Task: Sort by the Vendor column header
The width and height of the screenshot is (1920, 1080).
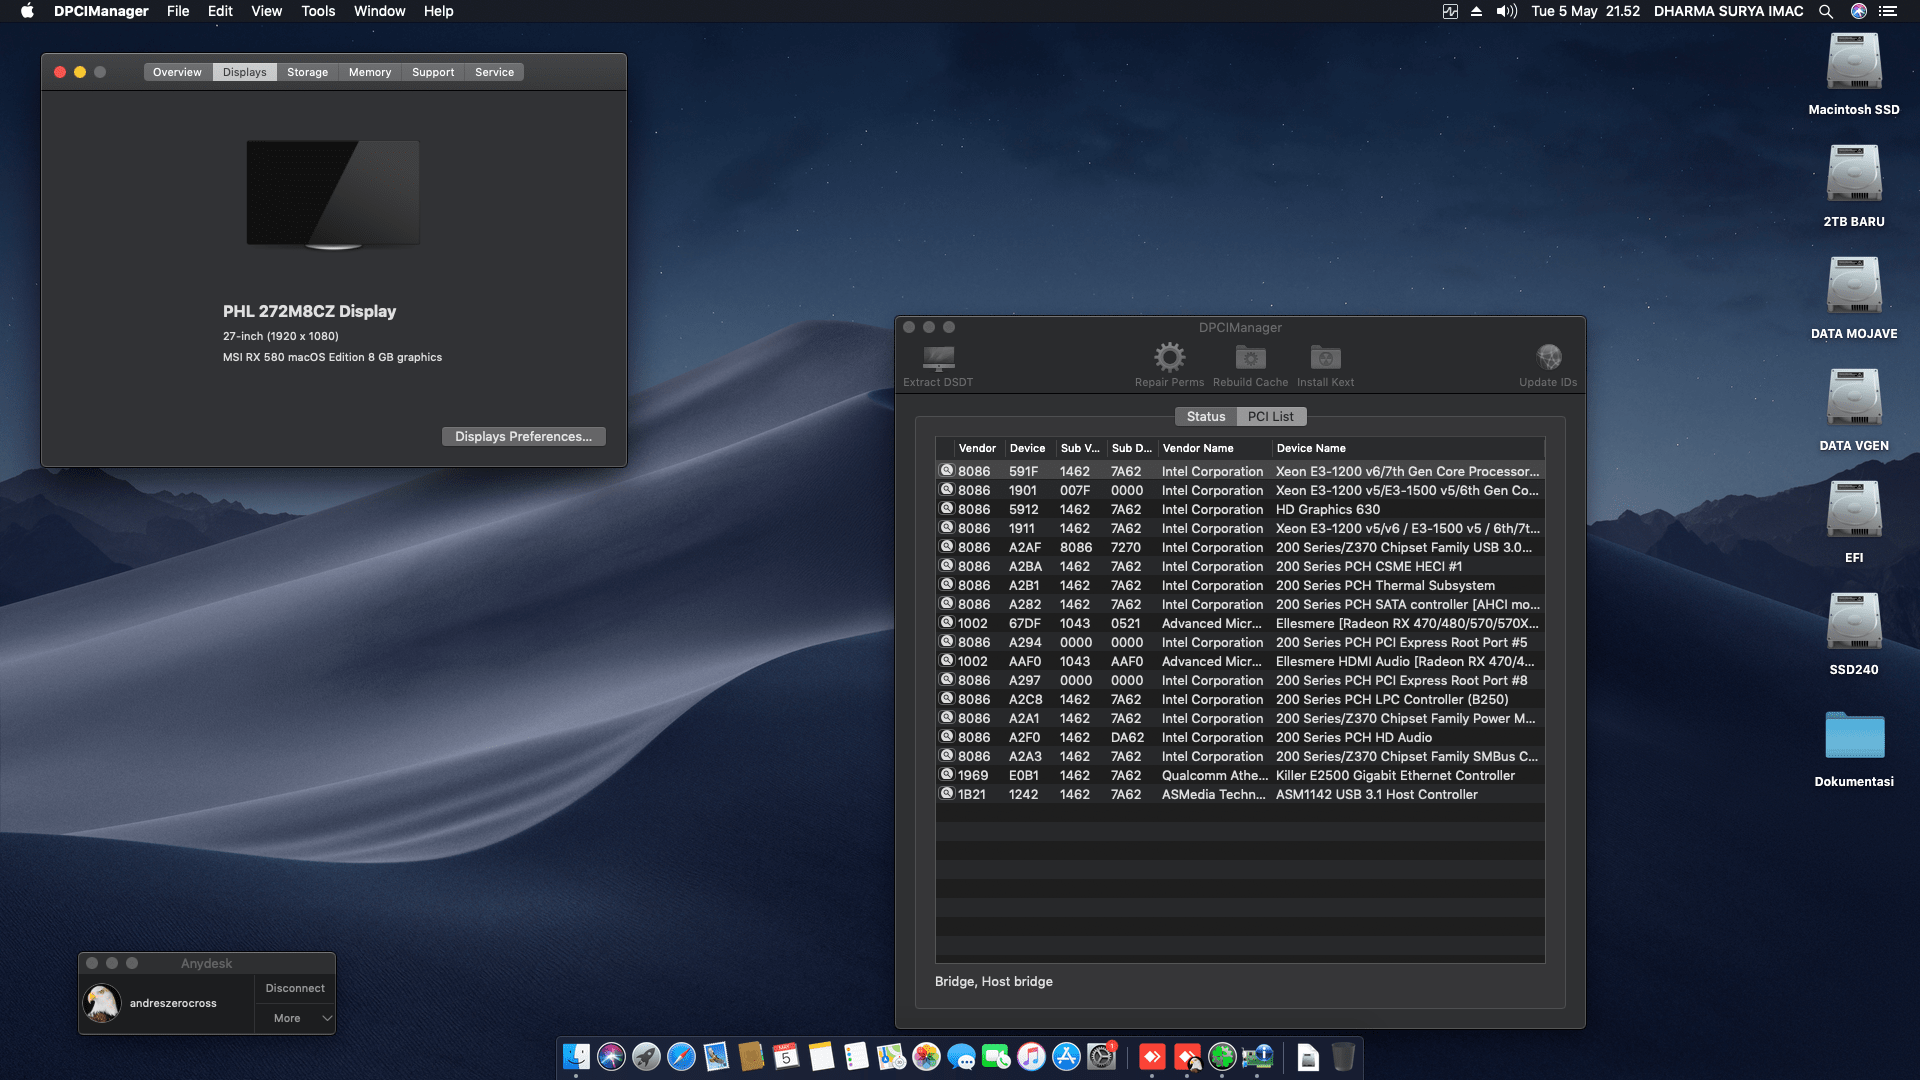Action: click(979, 448)
